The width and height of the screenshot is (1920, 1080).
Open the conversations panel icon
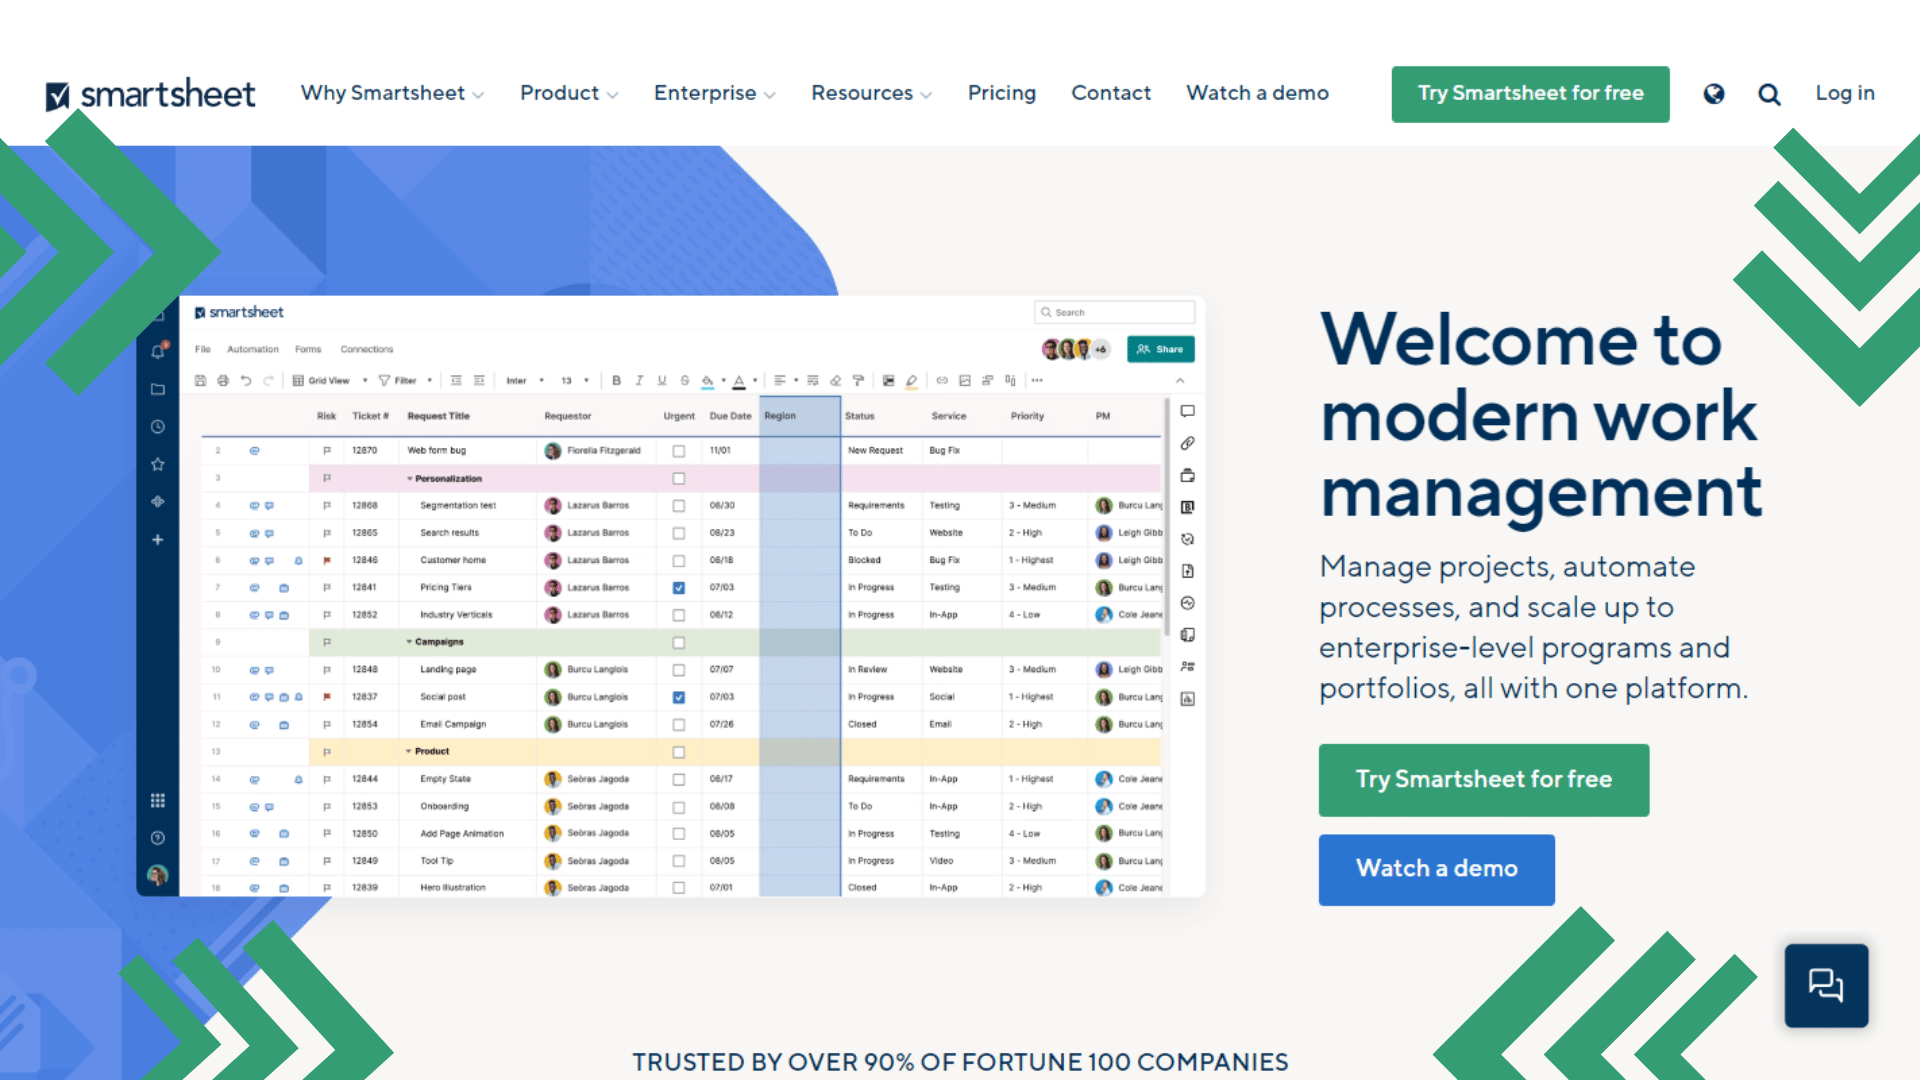click(1188, 411)
